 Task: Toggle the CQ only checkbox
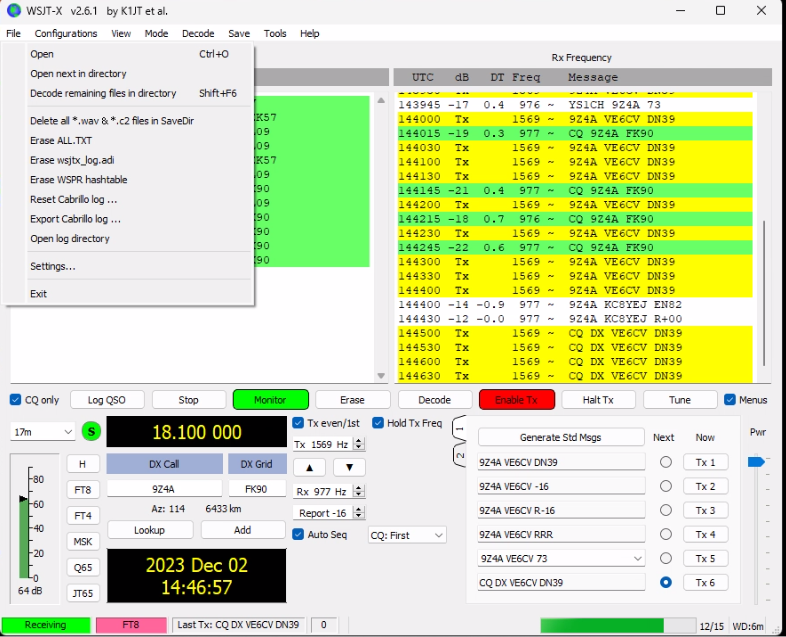click(x=16, y=400)
